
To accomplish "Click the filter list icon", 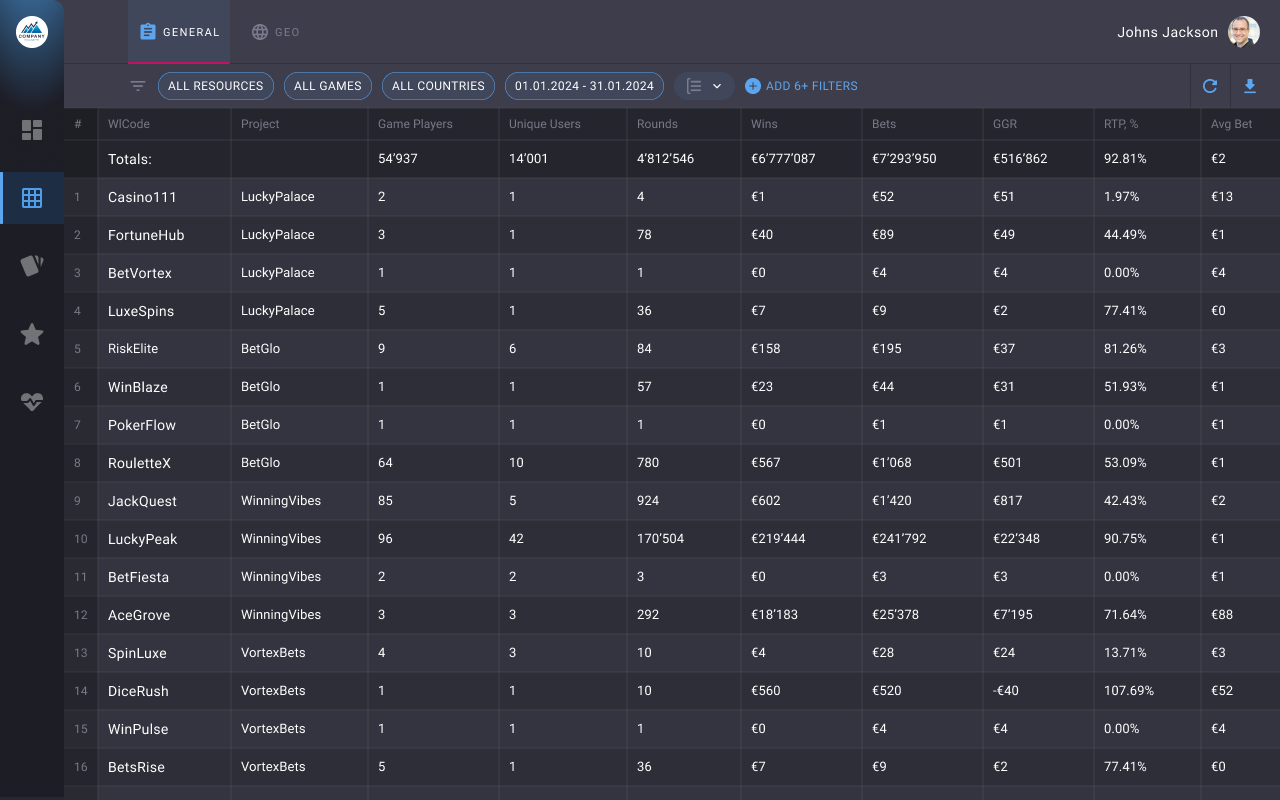I will click(138, 86).
